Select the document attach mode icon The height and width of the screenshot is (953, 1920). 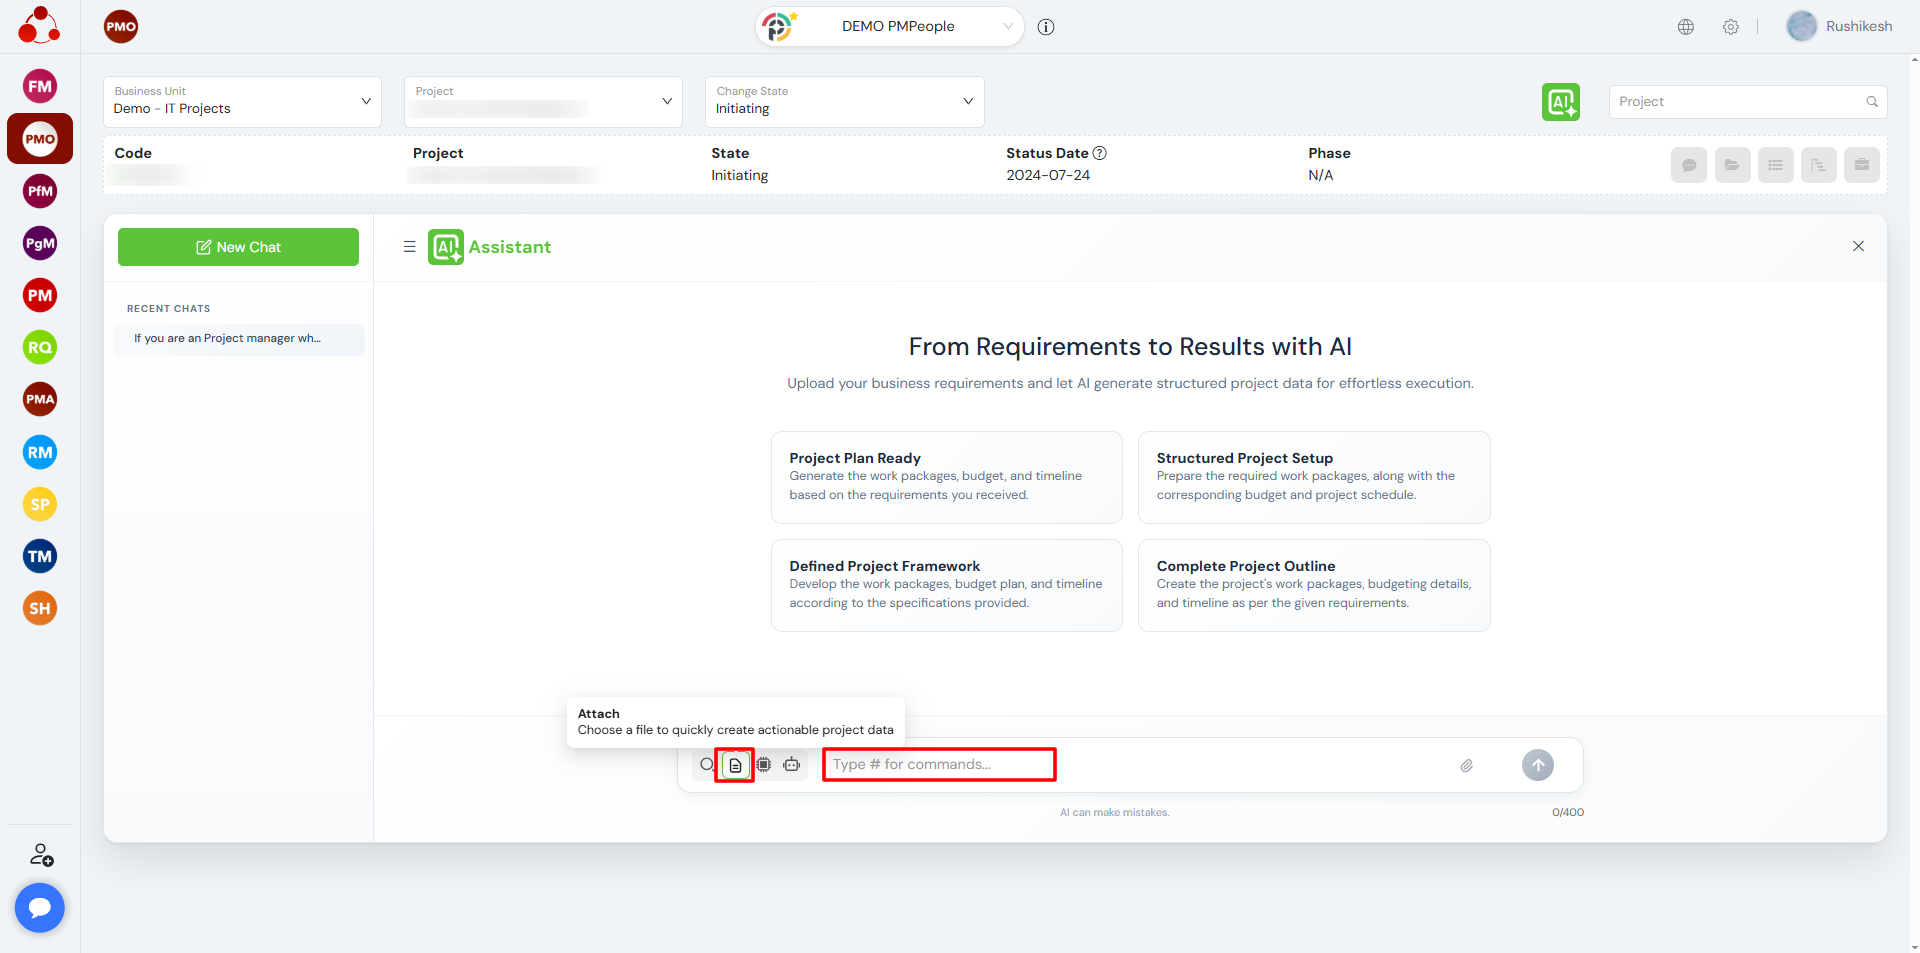735,765
